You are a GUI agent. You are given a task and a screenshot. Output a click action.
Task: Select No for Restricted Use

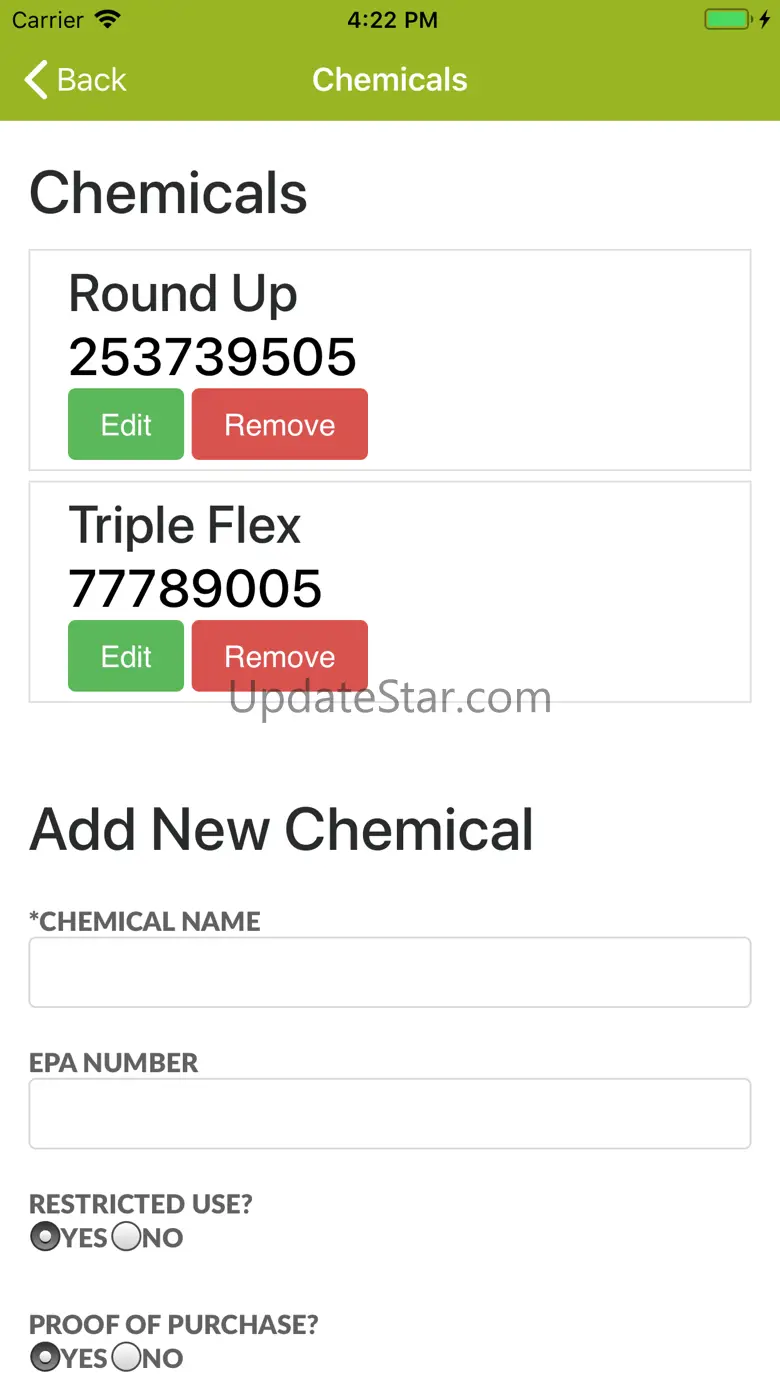coord(126,1237)
